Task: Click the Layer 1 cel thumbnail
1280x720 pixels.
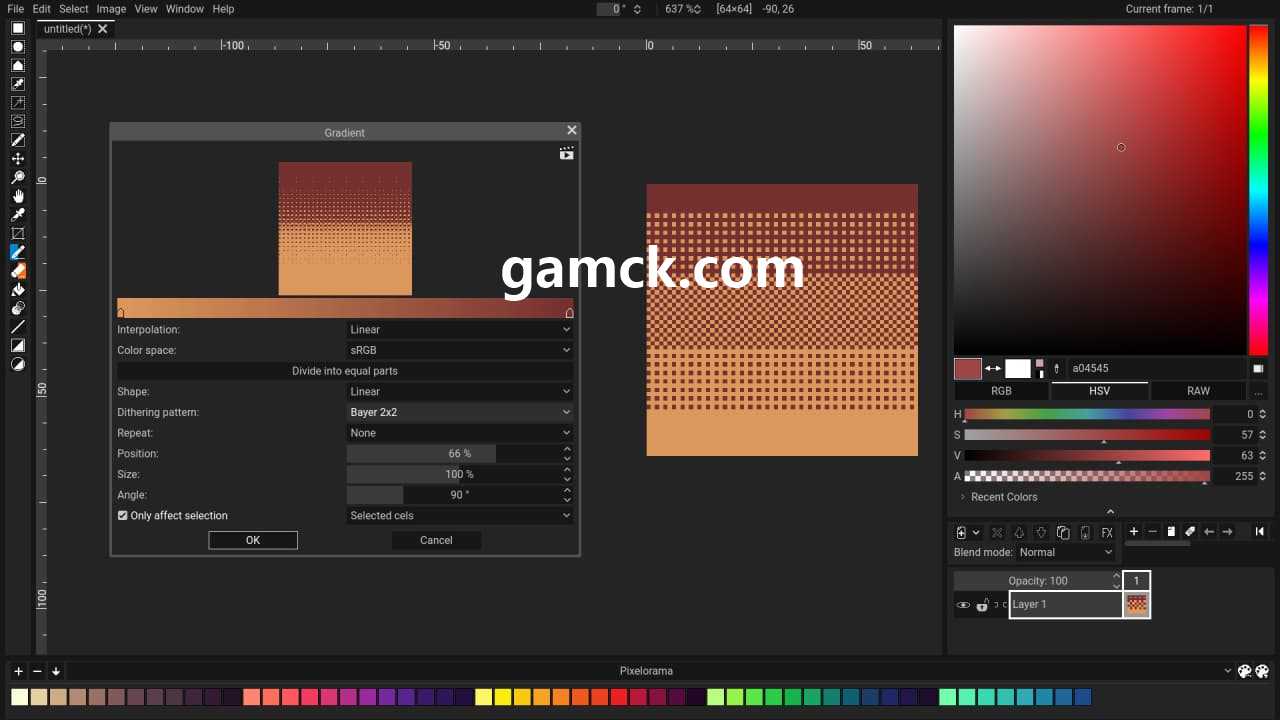Action: (1137, 604)
